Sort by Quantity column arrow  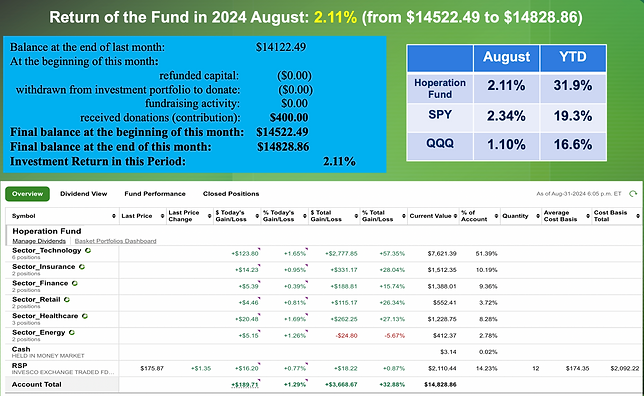pos(538,216)
